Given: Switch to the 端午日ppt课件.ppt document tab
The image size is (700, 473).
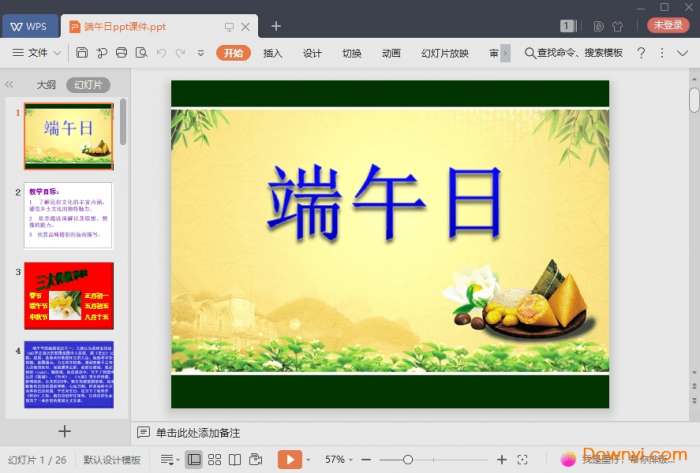Looking at the screenshot, I should (x=125, y=27).
